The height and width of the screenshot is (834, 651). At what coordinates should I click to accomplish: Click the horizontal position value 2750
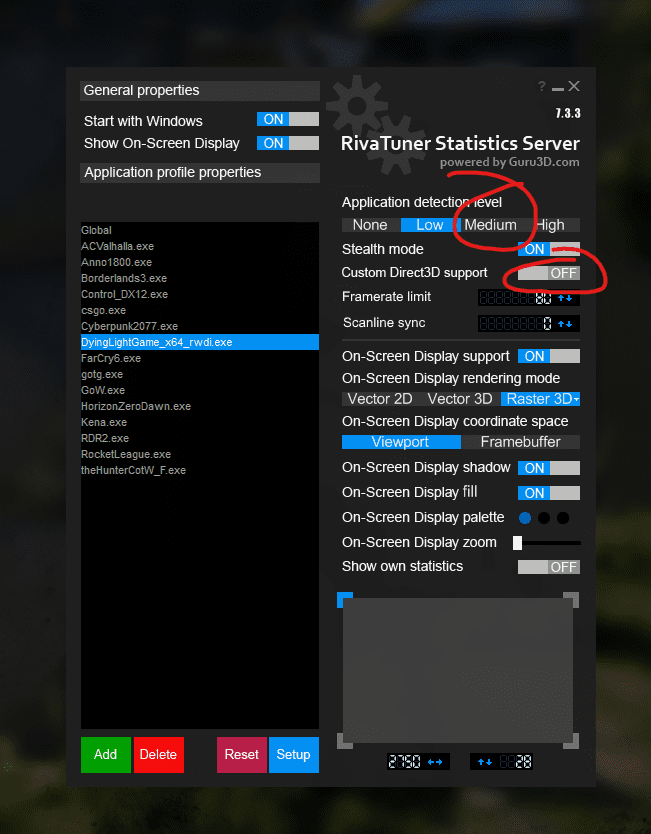(x=405, y=762)
